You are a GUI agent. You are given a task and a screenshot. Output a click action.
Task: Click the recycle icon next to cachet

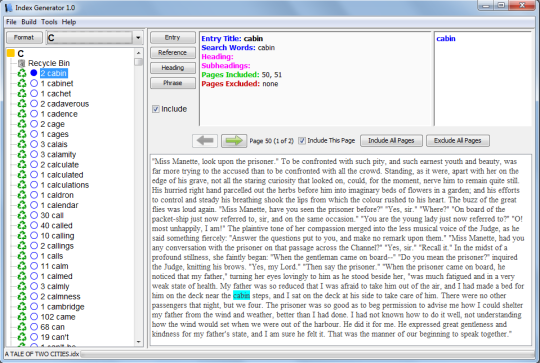tap(22, 93)
